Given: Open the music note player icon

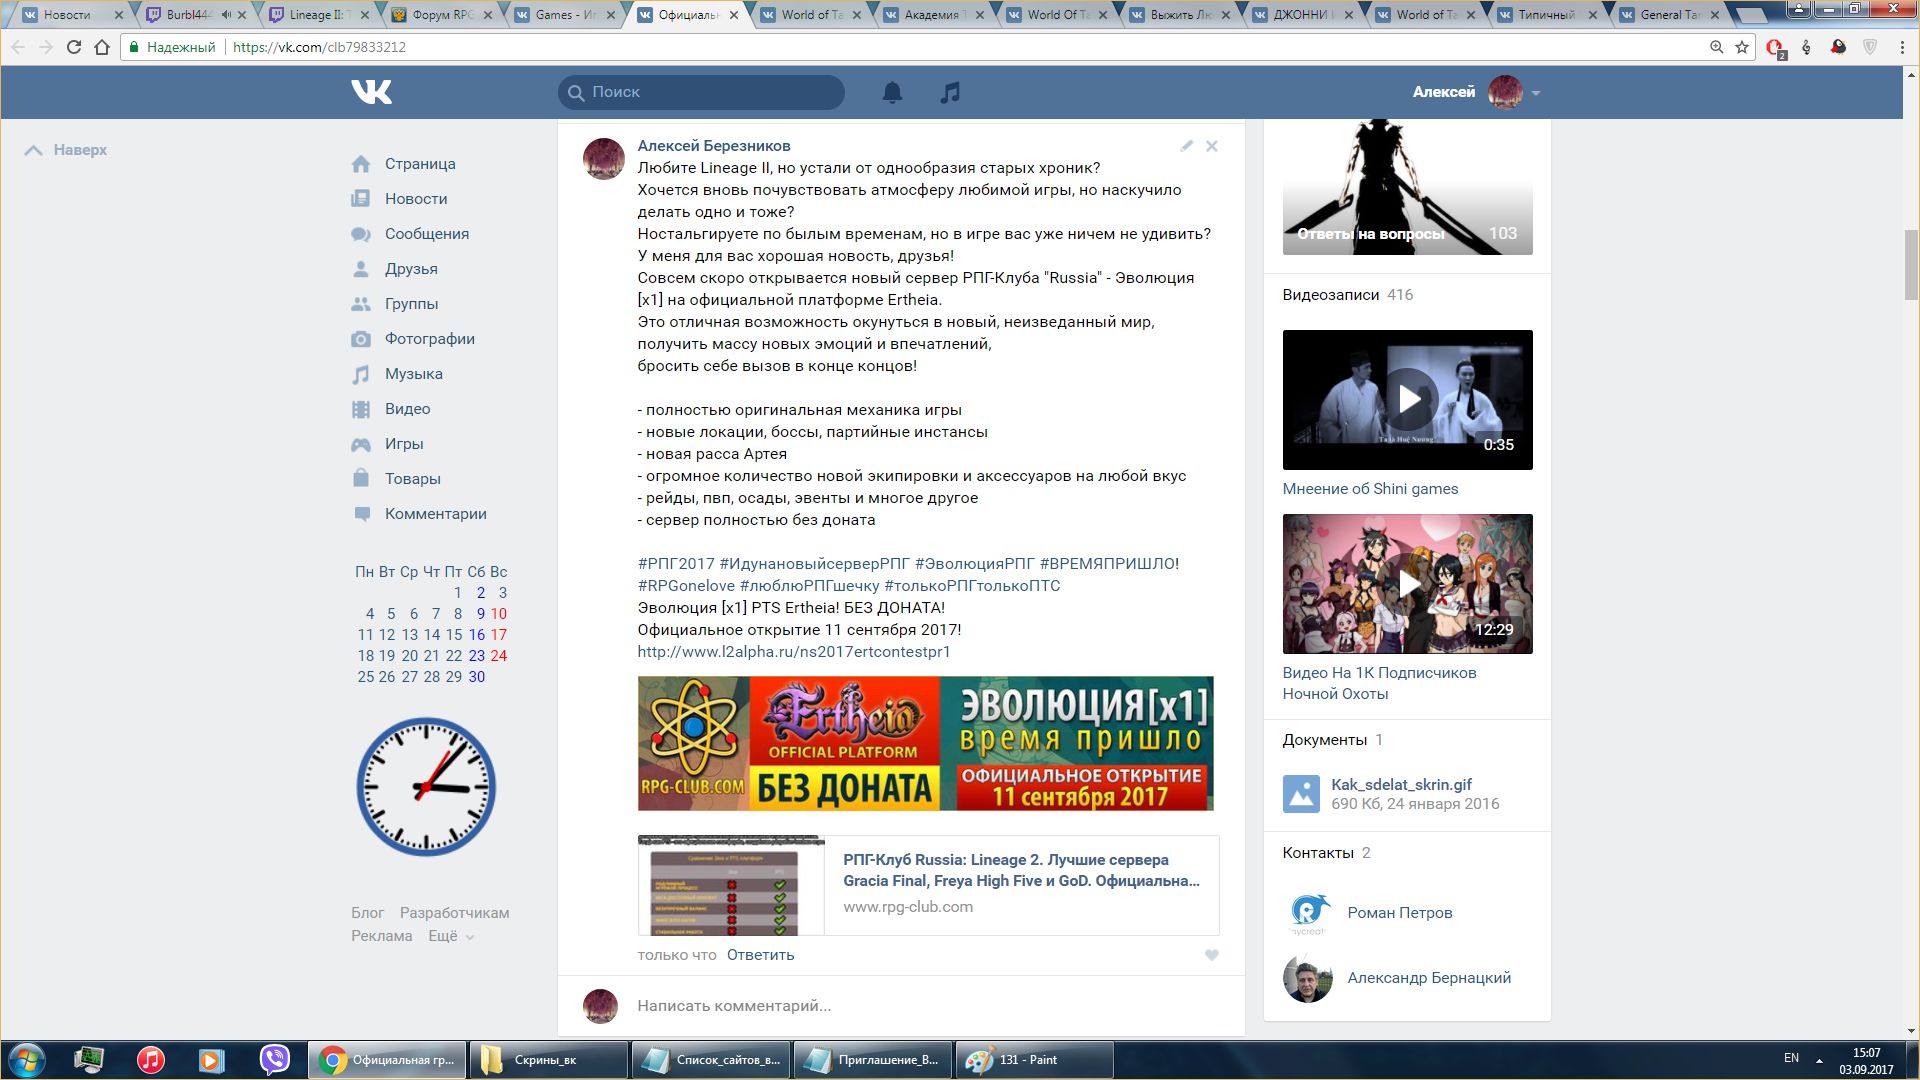Looking at the screenshot, I should point(950,92).
